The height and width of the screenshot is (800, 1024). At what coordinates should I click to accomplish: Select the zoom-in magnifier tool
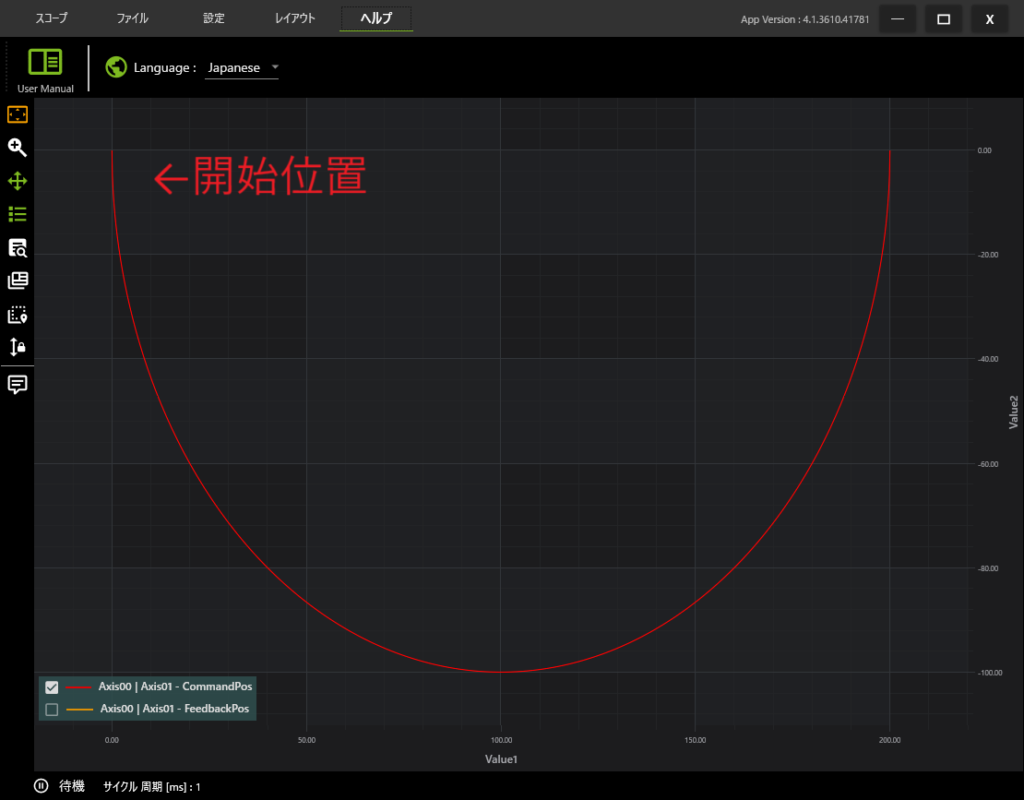click(x=17, y=147)
